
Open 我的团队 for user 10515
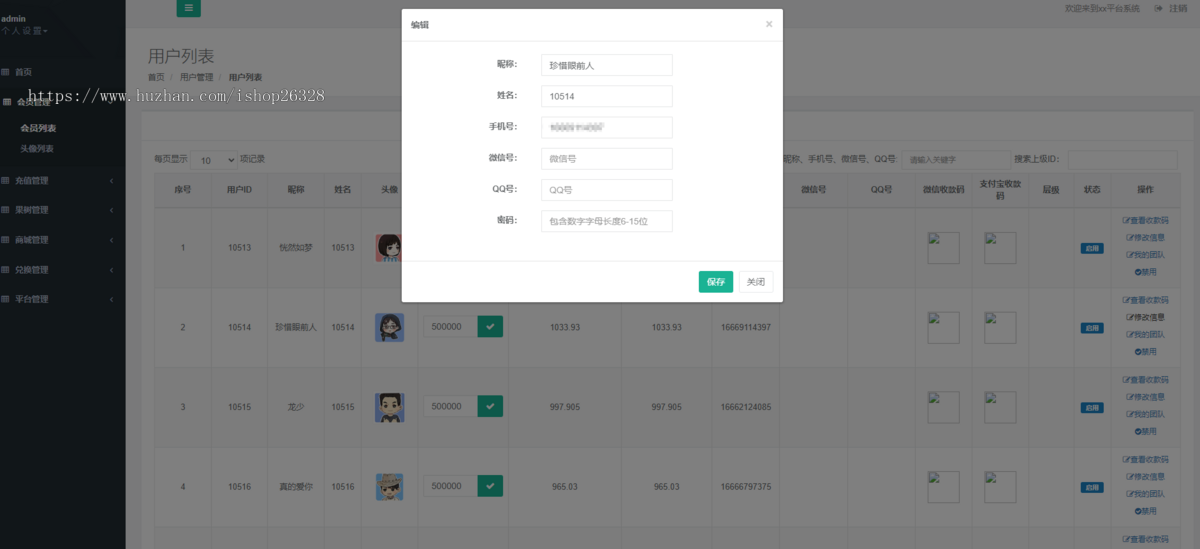coord(1145,414)
